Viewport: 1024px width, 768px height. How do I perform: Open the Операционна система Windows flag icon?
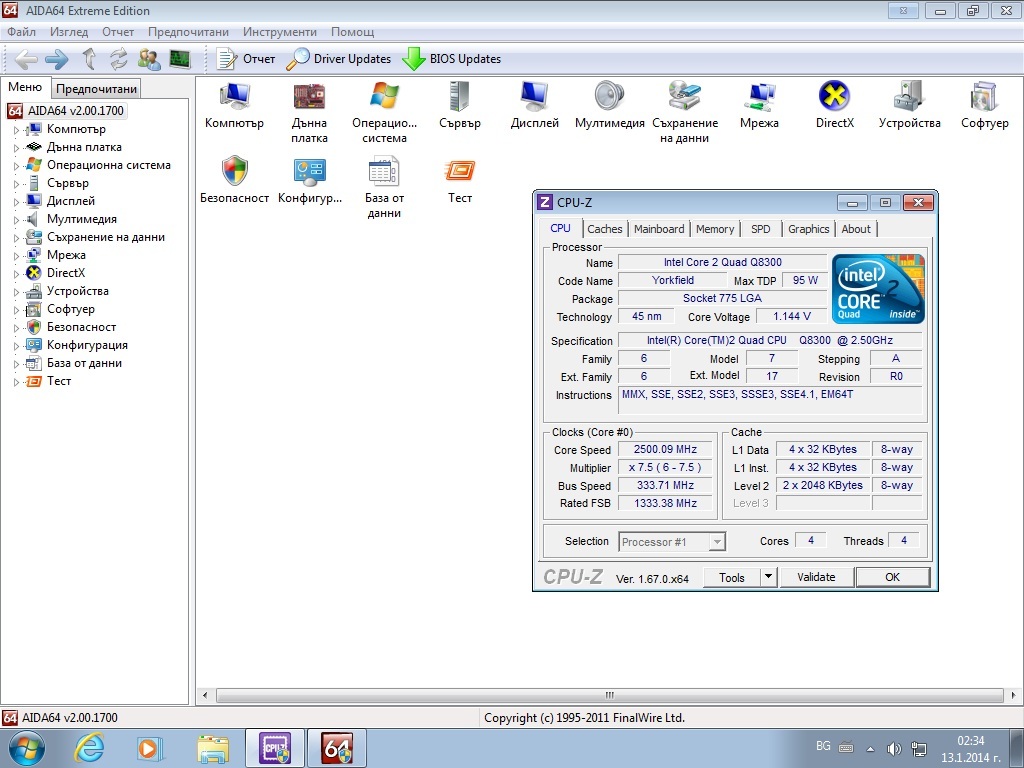(x=384, y=96)
